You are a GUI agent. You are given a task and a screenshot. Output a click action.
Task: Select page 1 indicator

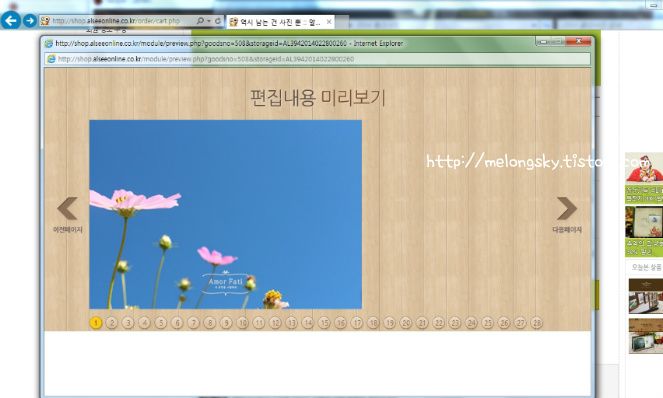pos(96,323)
